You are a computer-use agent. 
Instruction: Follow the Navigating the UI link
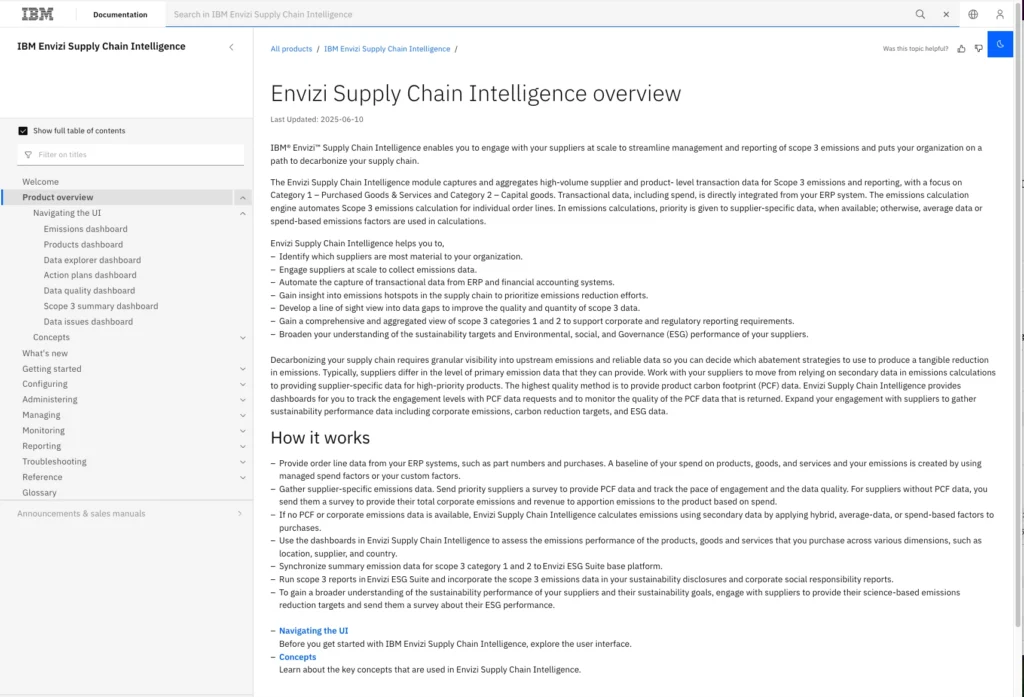tap(313, 631)
